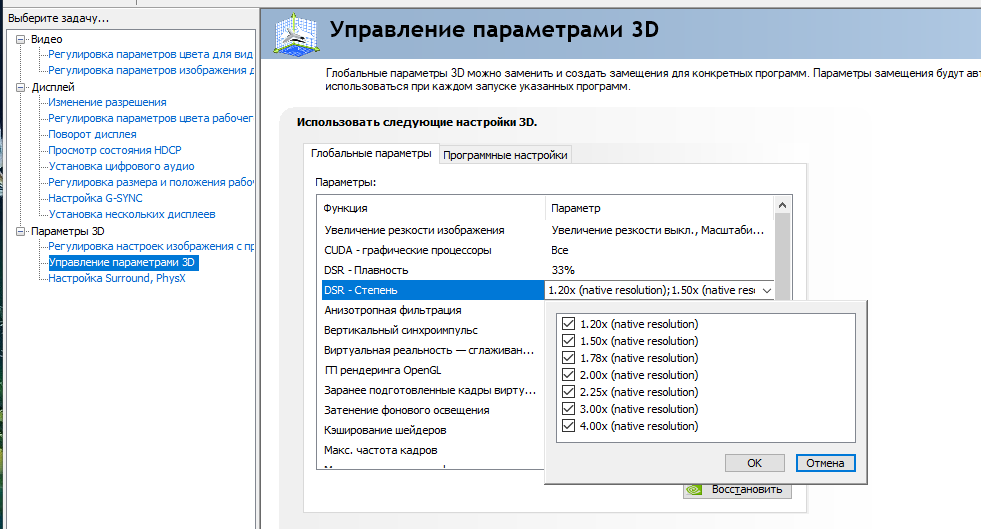Image resolution: width=981 pixels, height=529 pixels.
Task: Open Регулировка размера и положения рабочего стола
Action: click(151, 182)
